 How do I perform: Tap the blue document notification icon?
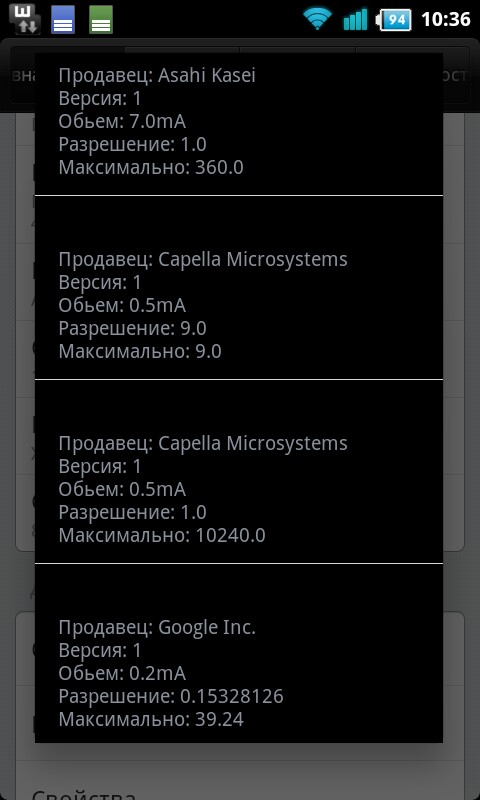(x=63, y=19)
